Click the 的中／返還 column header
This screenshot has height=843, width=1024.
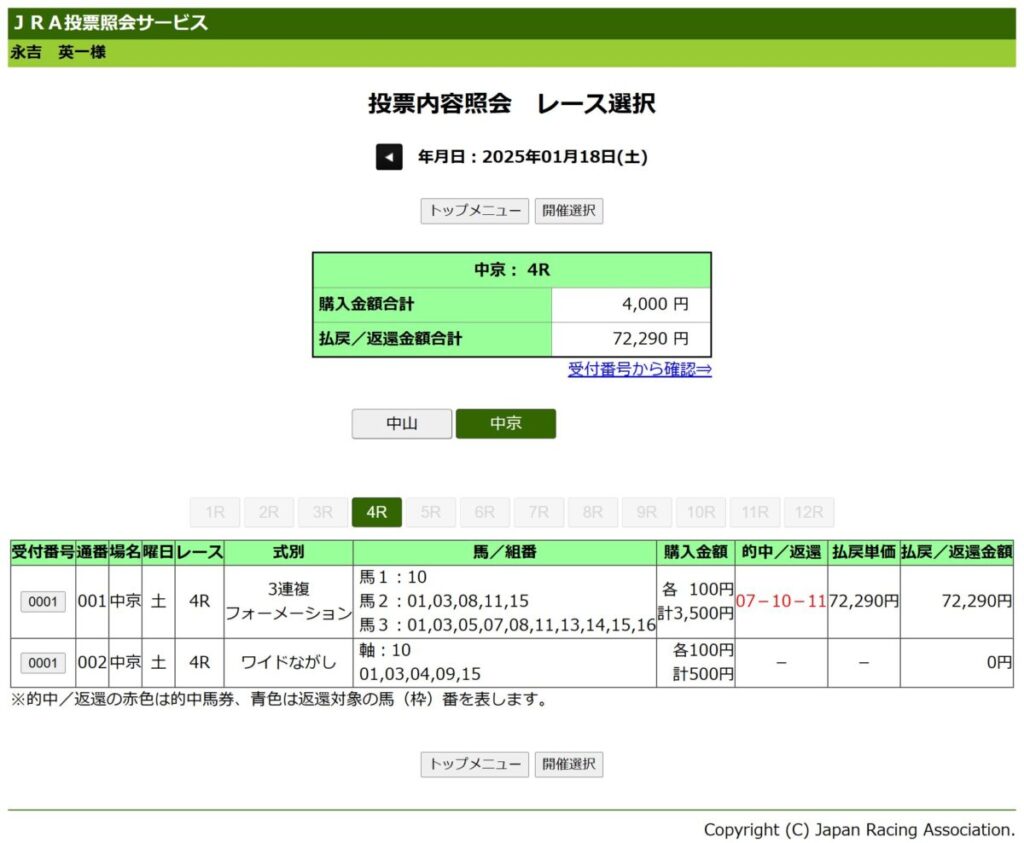tap(781, 552)
